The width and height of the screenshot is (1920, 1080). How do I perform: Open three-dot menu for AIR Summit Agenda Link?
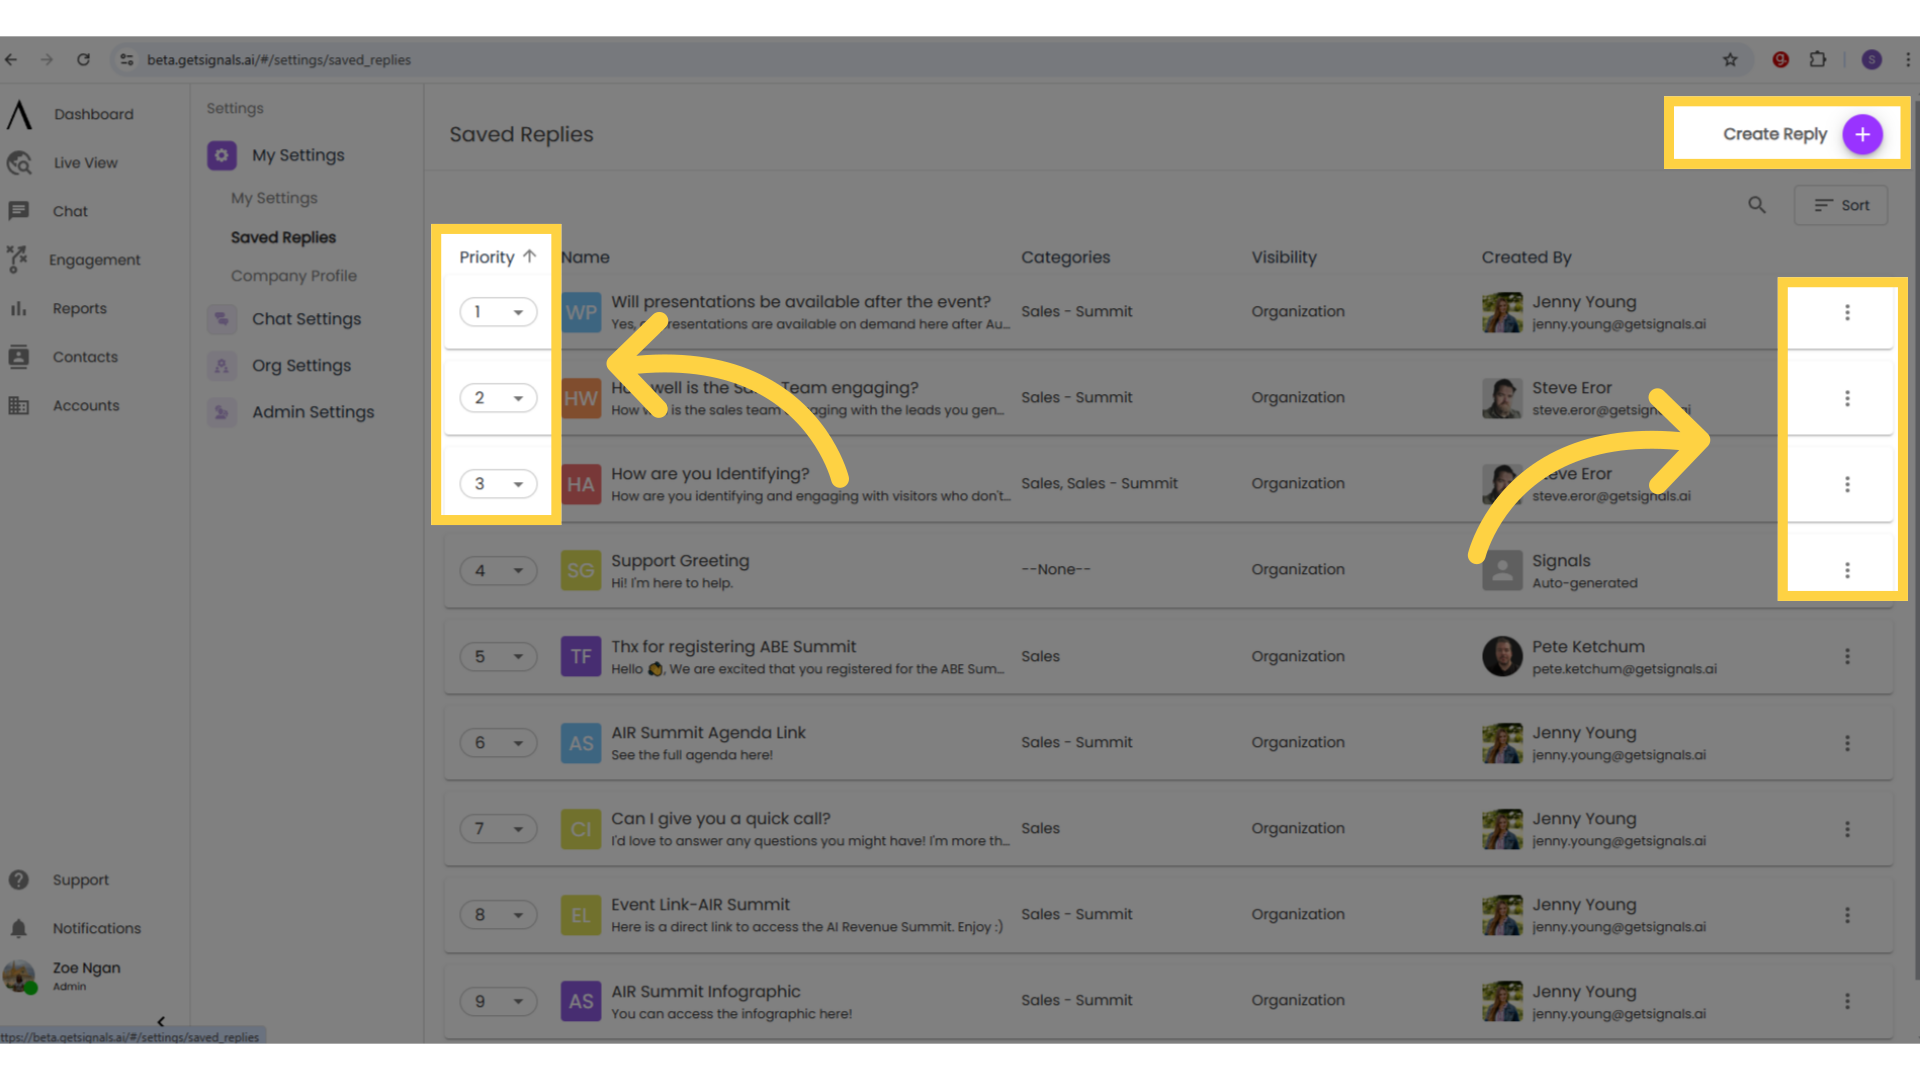tap(1847, 742)
